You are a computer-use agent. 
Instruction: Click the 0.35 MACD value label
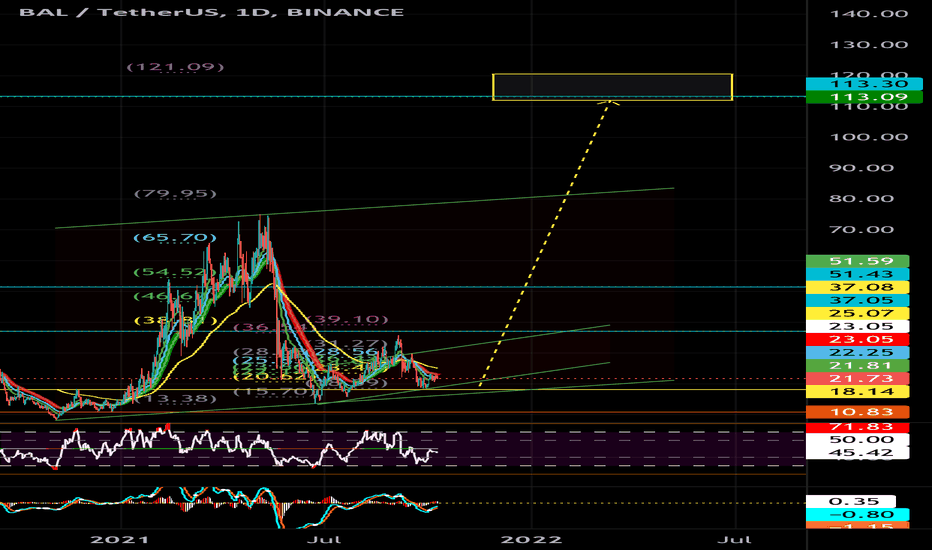pyautogui.click(x=851, y=502)
